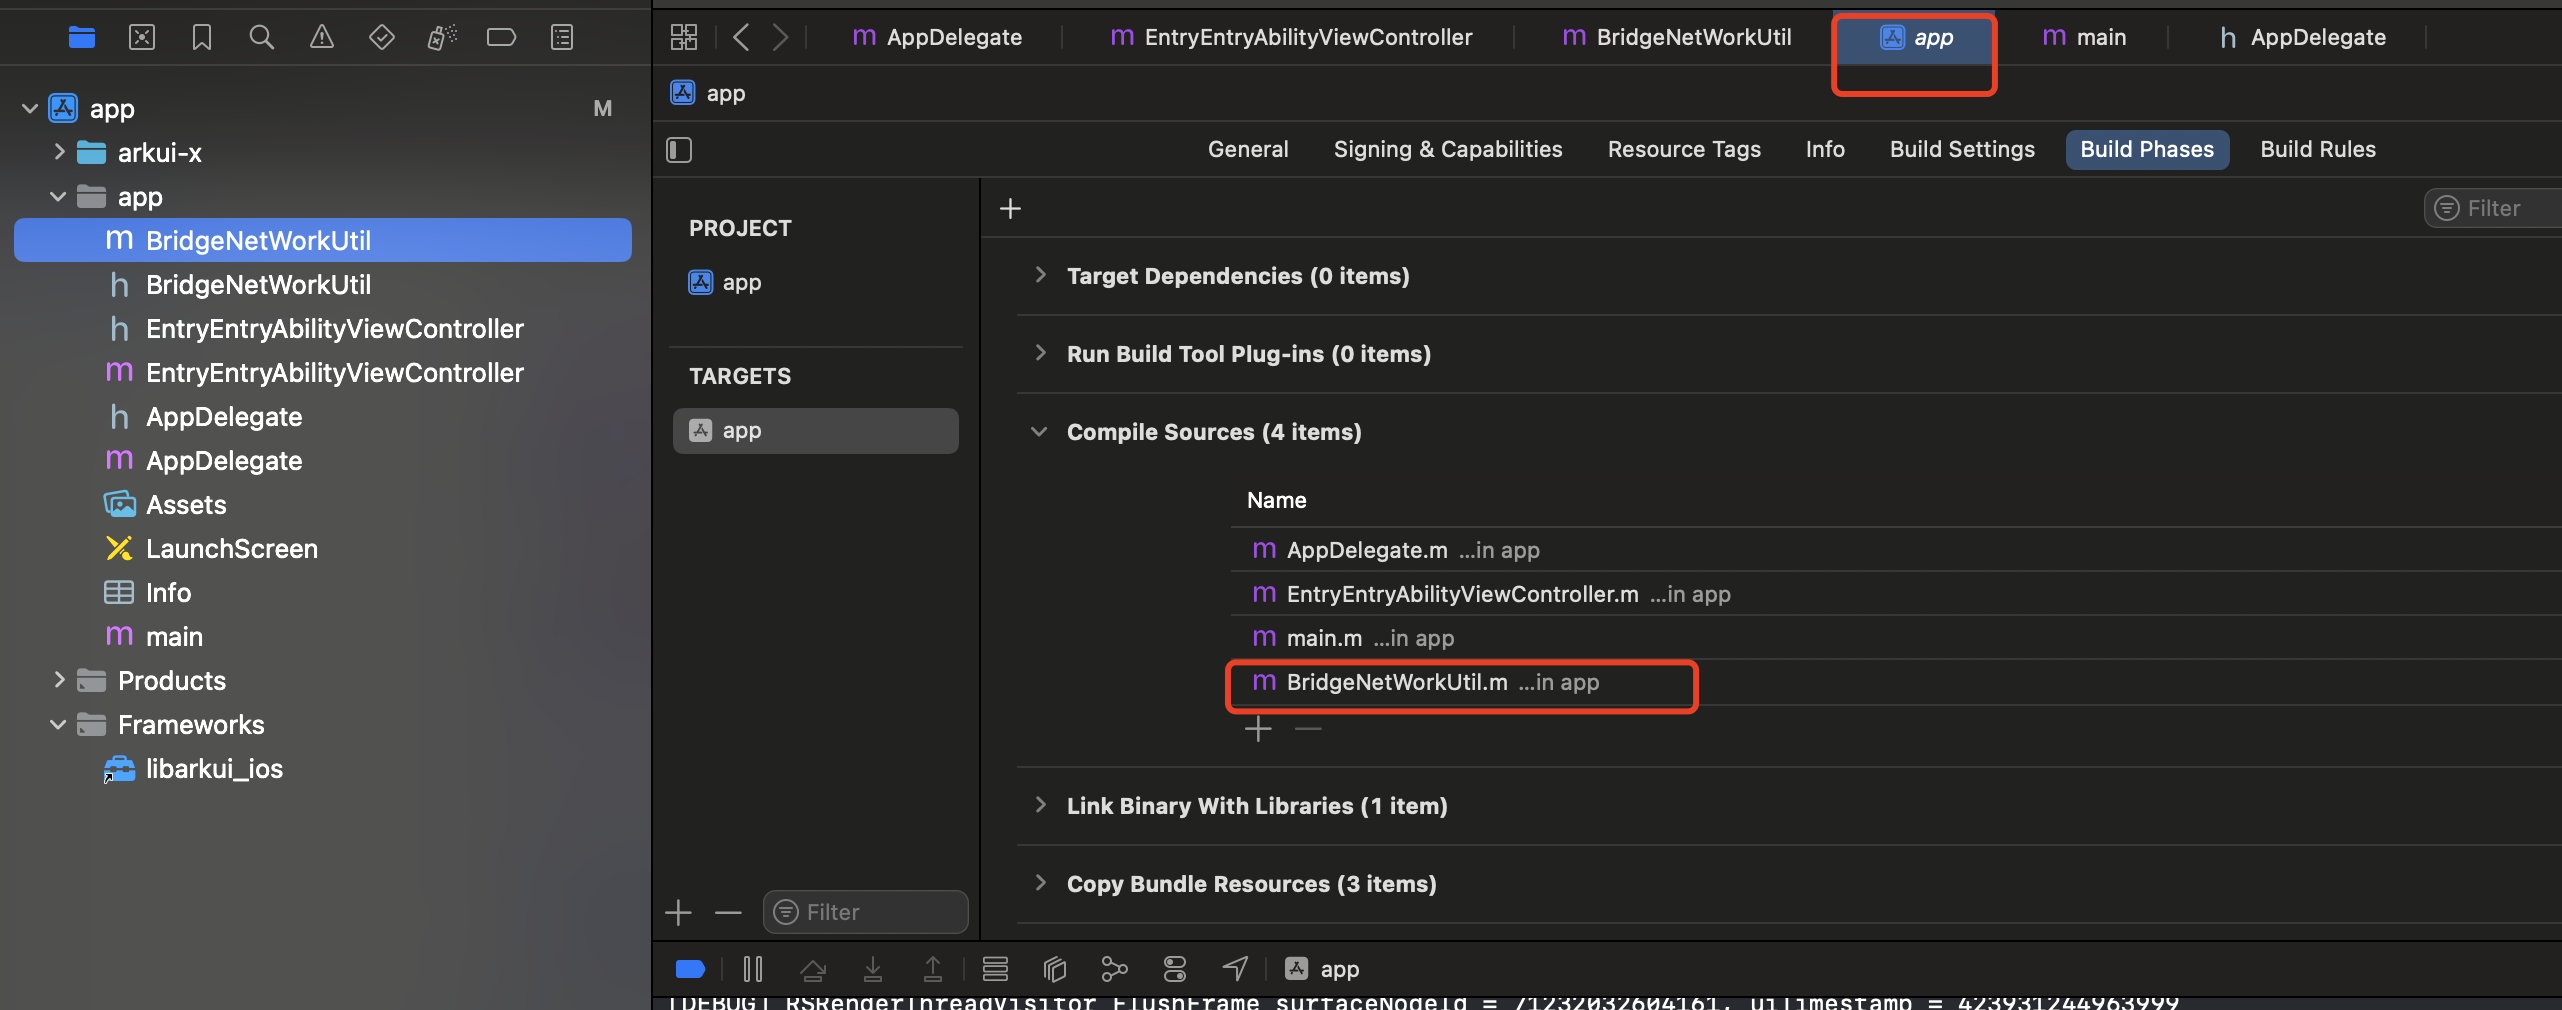Open Signing & Capabilities tab
The height and width of the screenshot is (1010, 2562).
point(1448,150)
